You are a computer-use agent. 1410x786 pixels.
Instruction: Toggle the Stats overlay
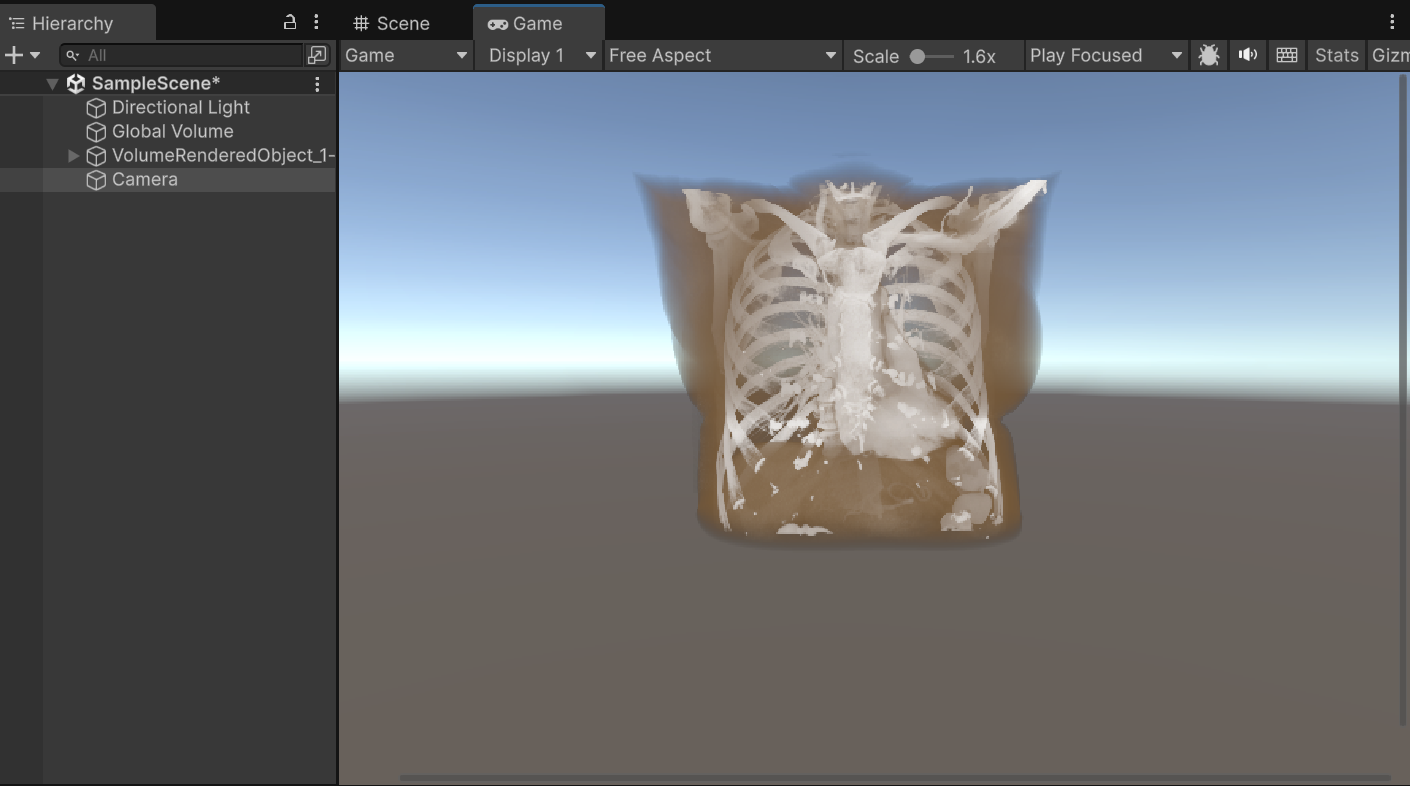[x=1336, y=56]
